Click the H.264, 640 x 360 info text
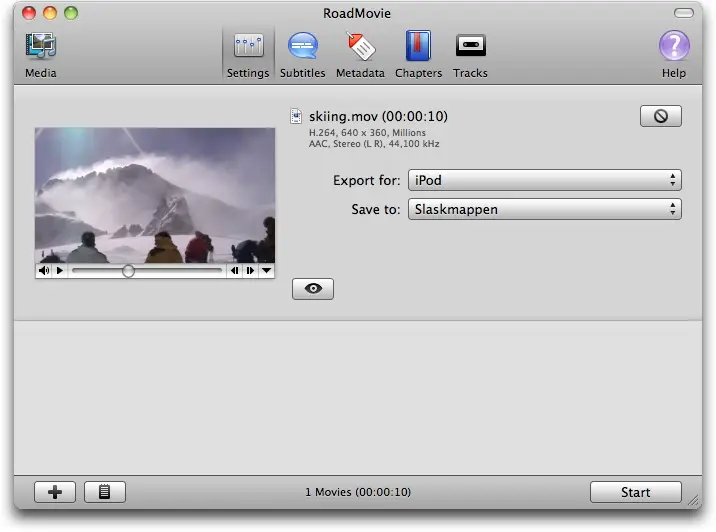 367,133
